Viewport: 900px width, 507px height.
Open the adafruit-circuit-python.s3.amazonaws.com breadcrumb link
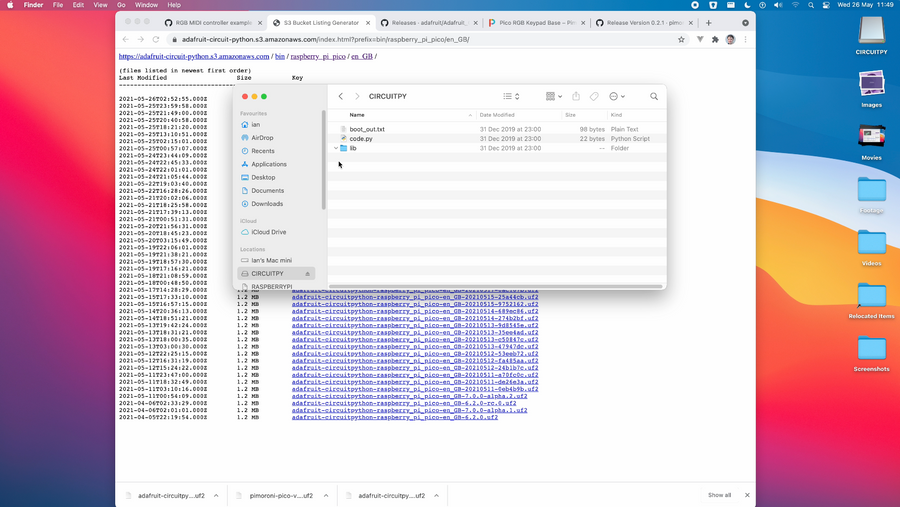[194, 56]
